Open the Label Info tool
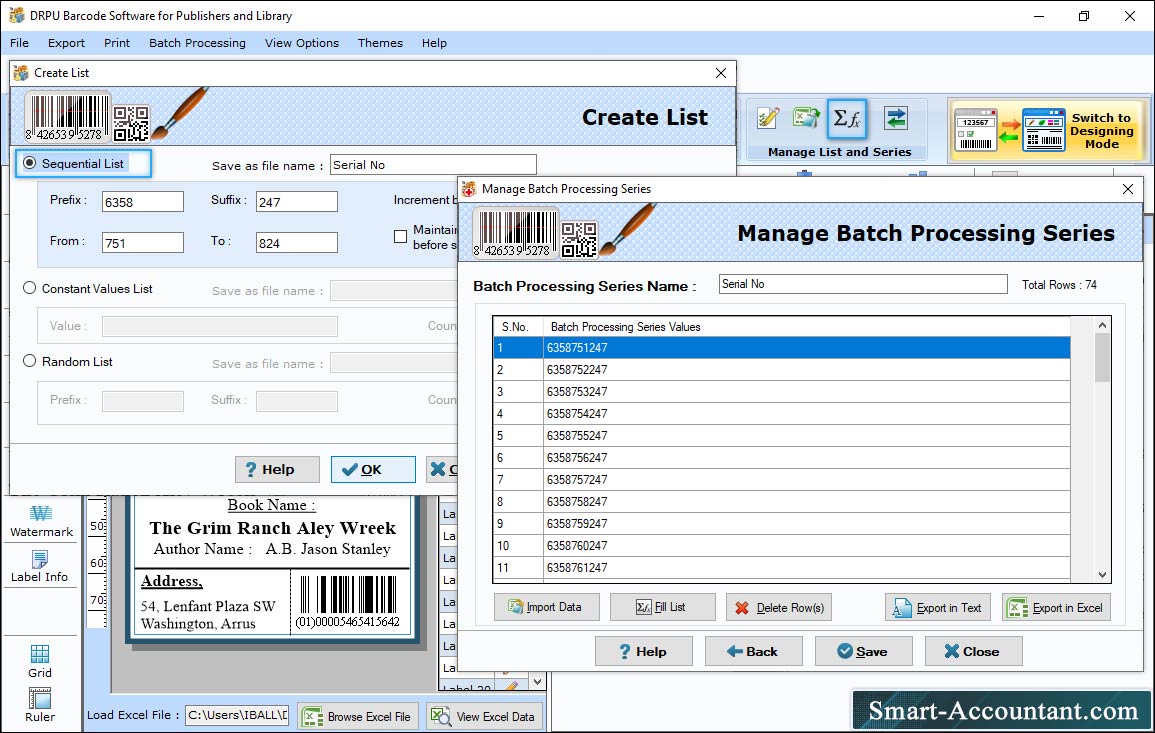The image size is (1155, 733). (x=39, y=567)
